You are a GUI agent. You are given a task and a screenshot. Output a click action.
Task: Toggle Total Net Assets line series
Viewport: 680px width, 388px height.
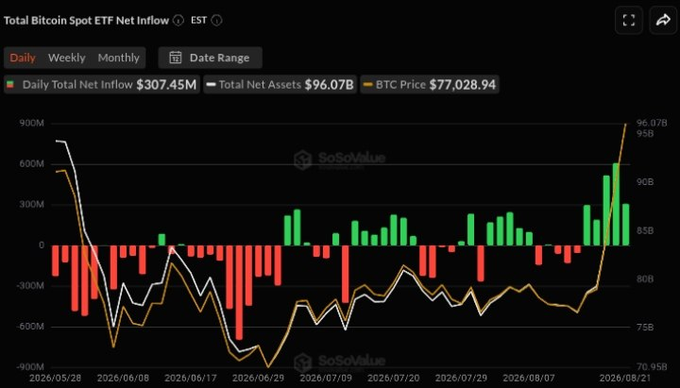(x=280, y=85)
